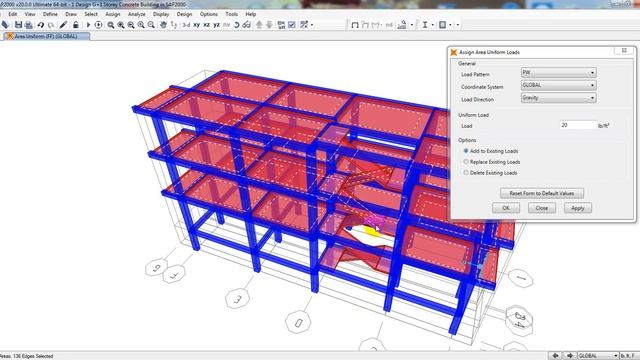Click the units selector in status bar
The height and width of the screenshot is (360, 640).
629,356
